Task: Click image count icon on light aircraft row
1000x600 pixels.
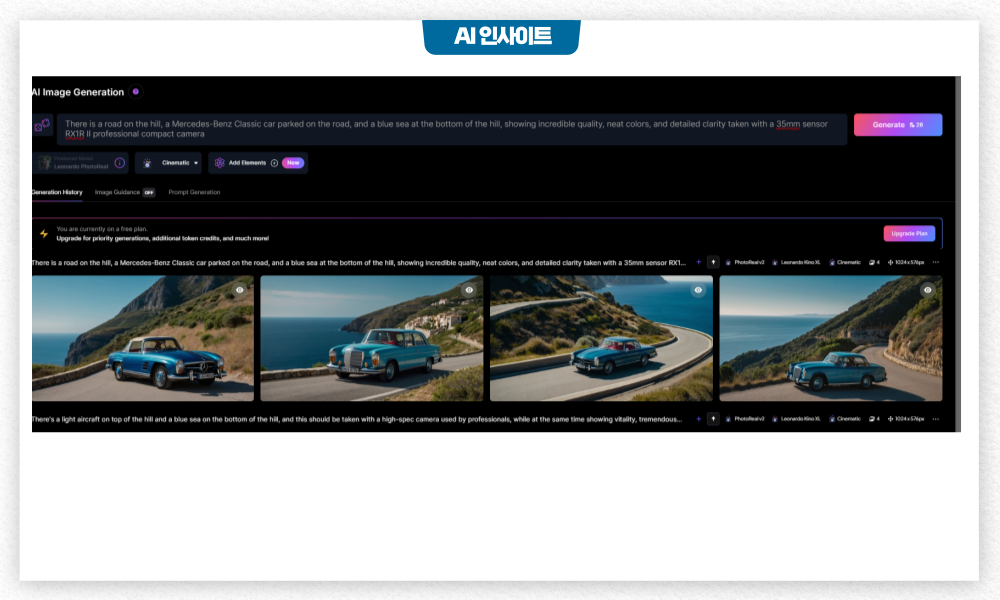Action: pyautogui.click(x=872, y=419)
